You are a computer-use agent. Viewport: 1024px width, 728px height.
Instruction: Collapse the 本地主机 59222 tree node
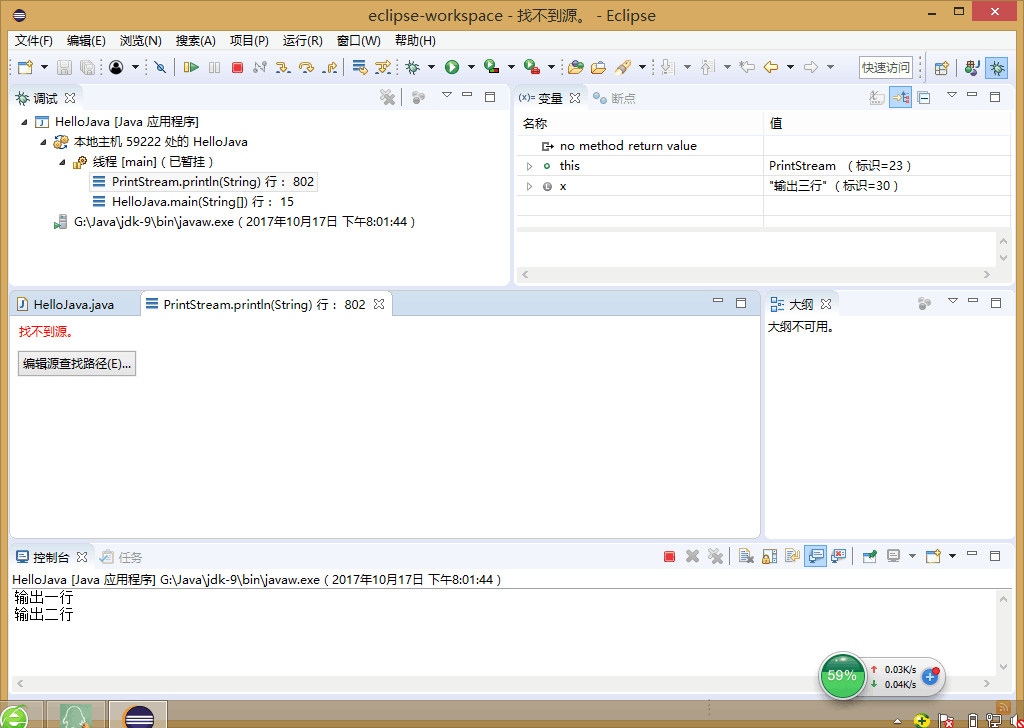[43, 142]
